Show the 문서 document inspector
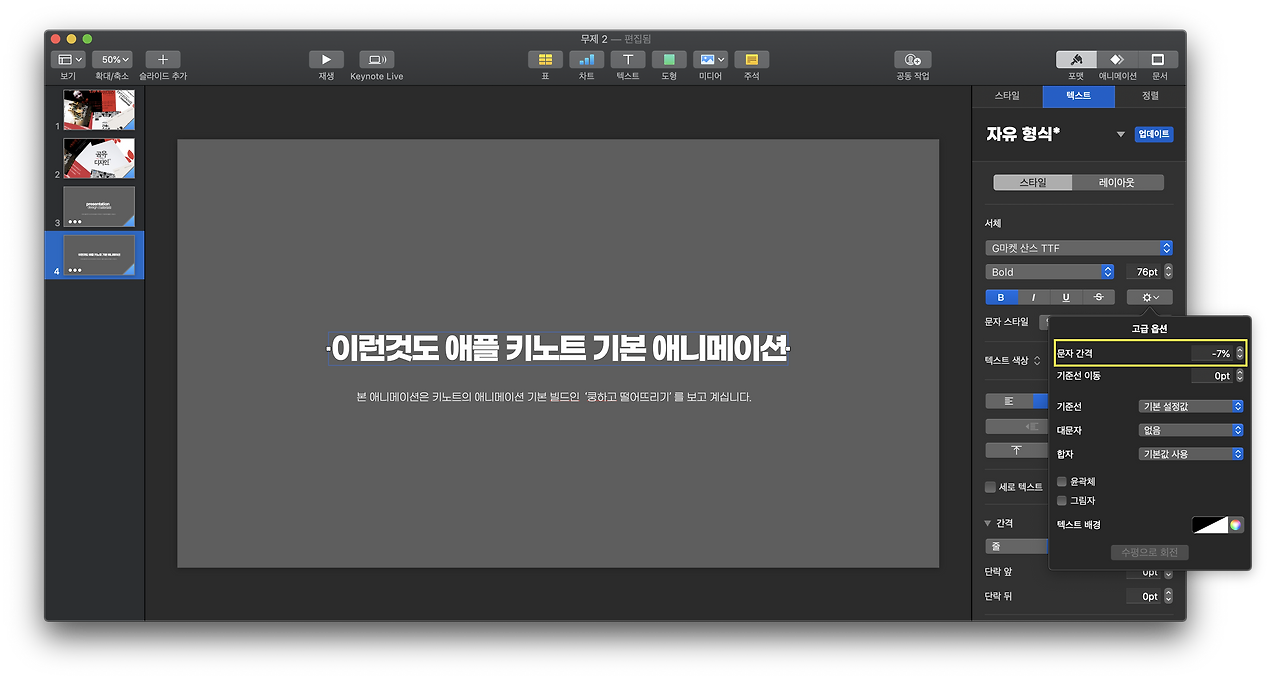Image resolution: width=1280 pixels, height=680 pixels. 1158,60
